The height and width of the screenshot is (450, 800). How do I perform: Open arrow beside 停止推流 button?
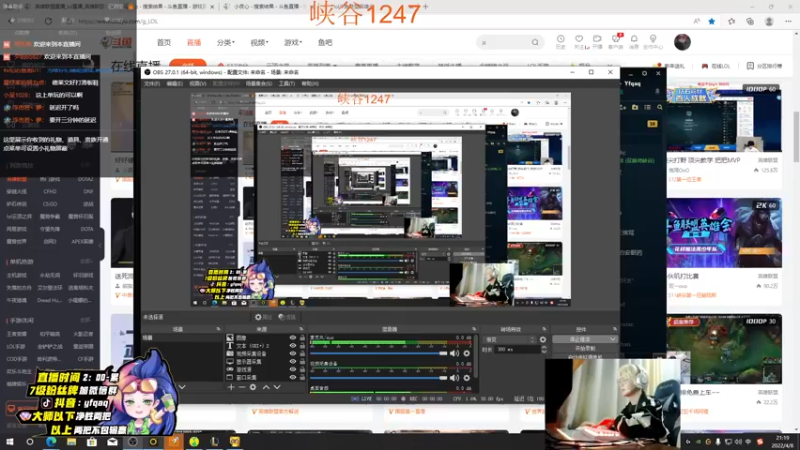coord(612,339)
